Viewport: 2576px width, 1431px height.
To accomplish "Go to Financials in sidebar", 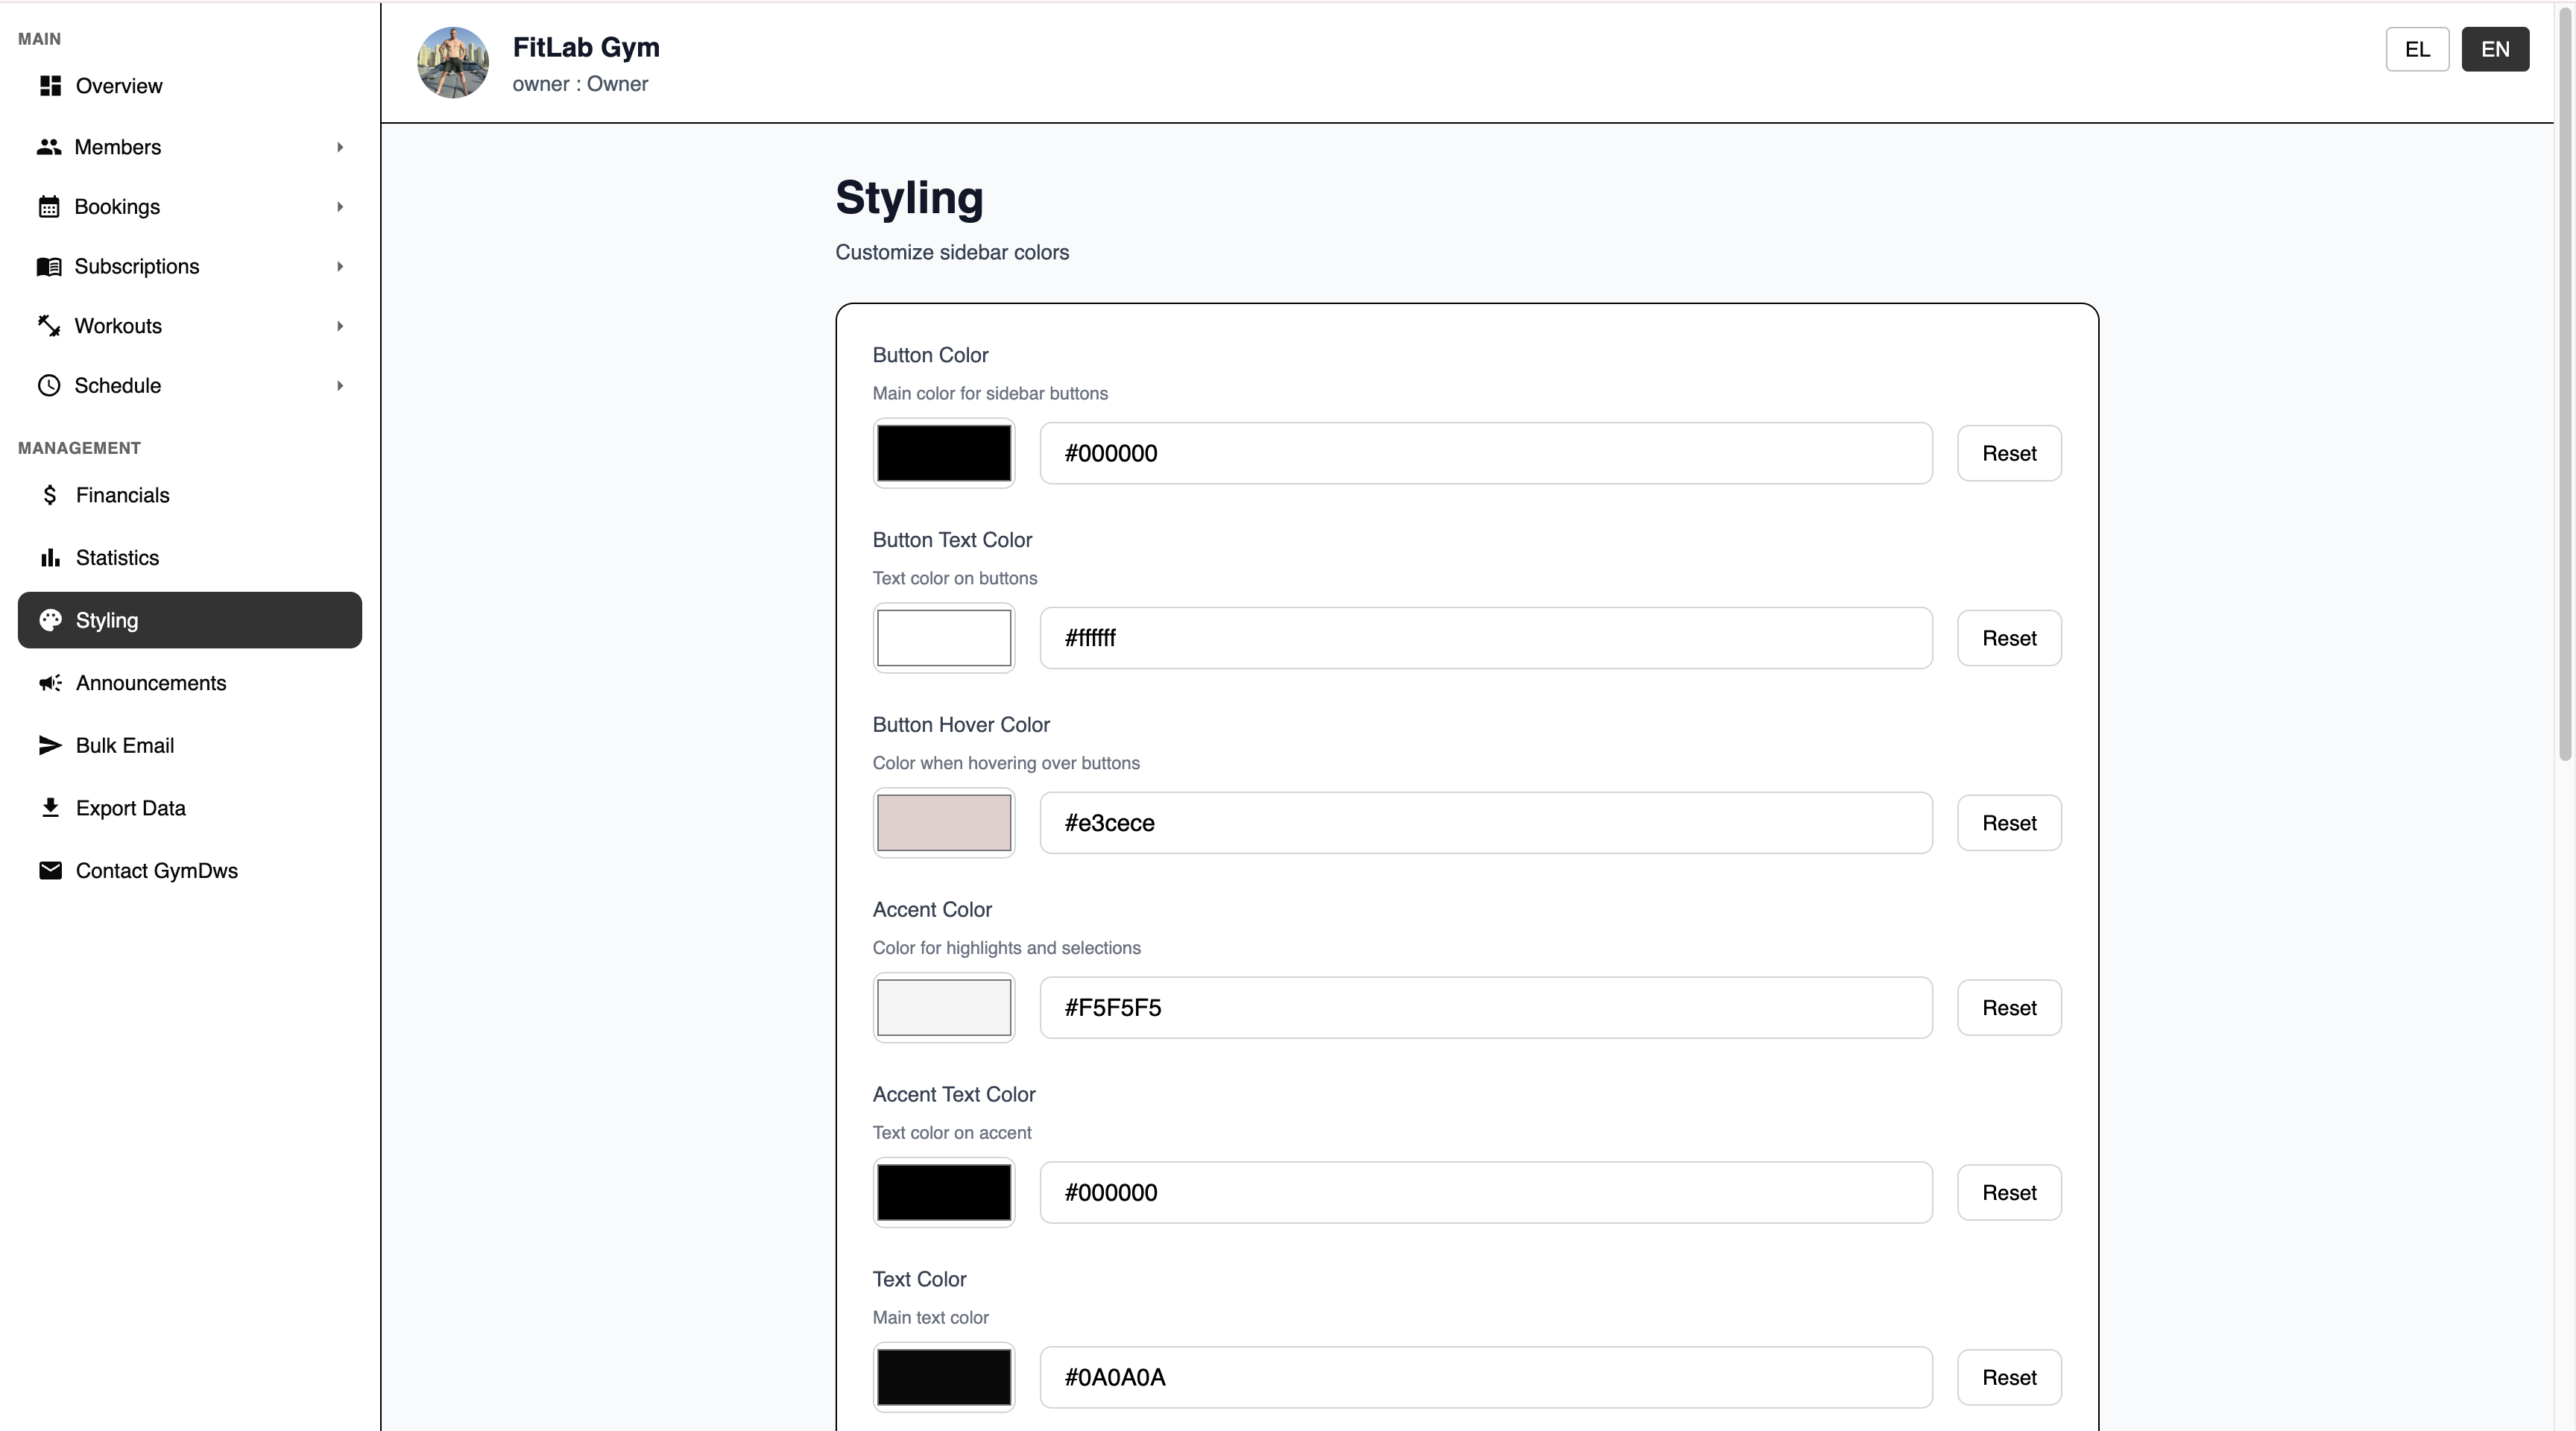I will point(190,495).
